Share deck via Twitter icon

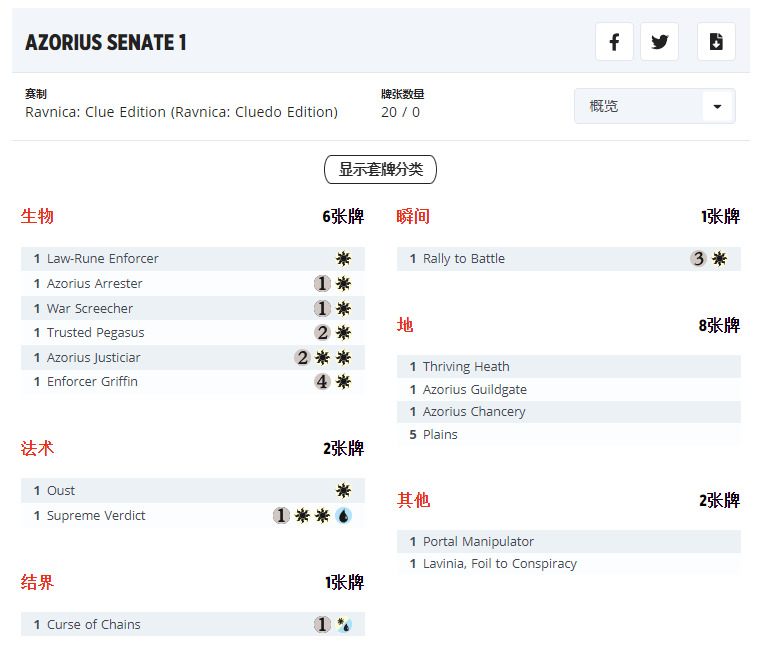pyautogui.click(x=659, y=42)
